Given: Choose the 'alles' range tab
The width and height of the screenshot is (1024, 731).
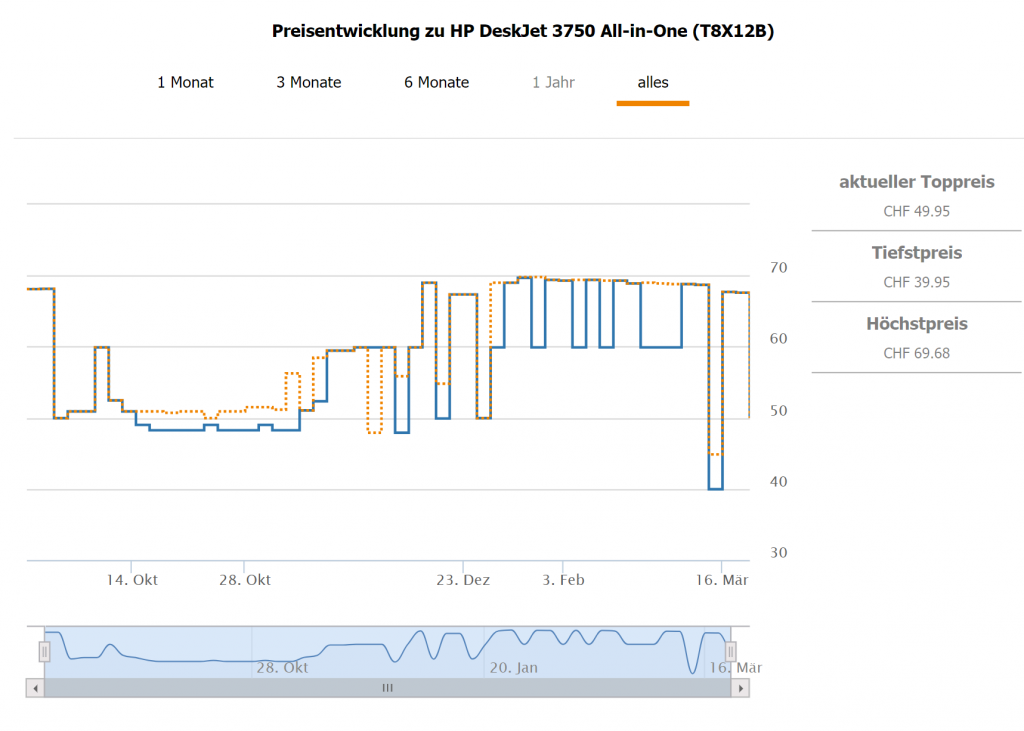Looking at the screenshot, I should [x=653, y=82].
